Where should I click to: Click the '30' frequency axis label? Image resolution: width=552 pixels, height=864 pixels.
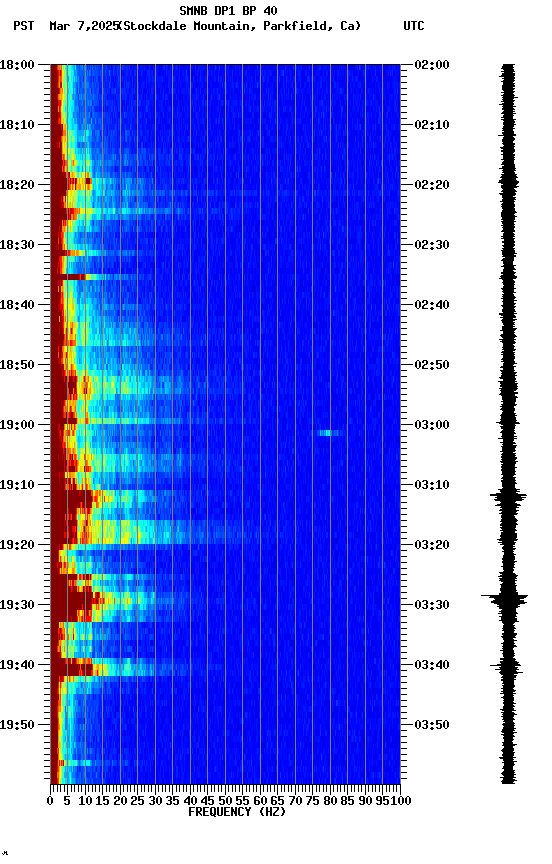tap(155, 801)
